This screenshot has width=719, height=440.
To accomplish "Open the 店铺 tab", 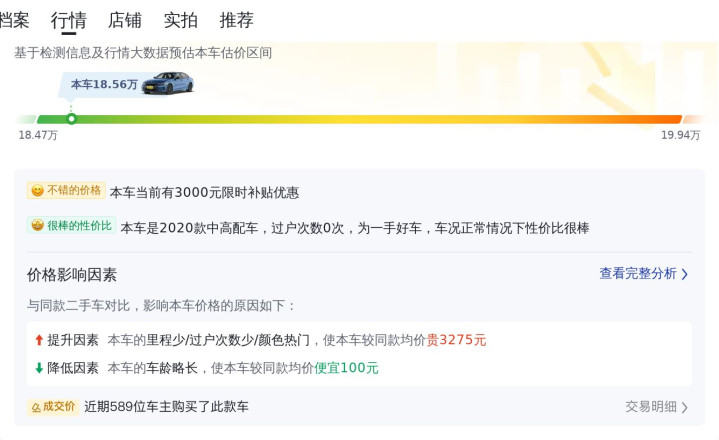I will coord(125,20).
